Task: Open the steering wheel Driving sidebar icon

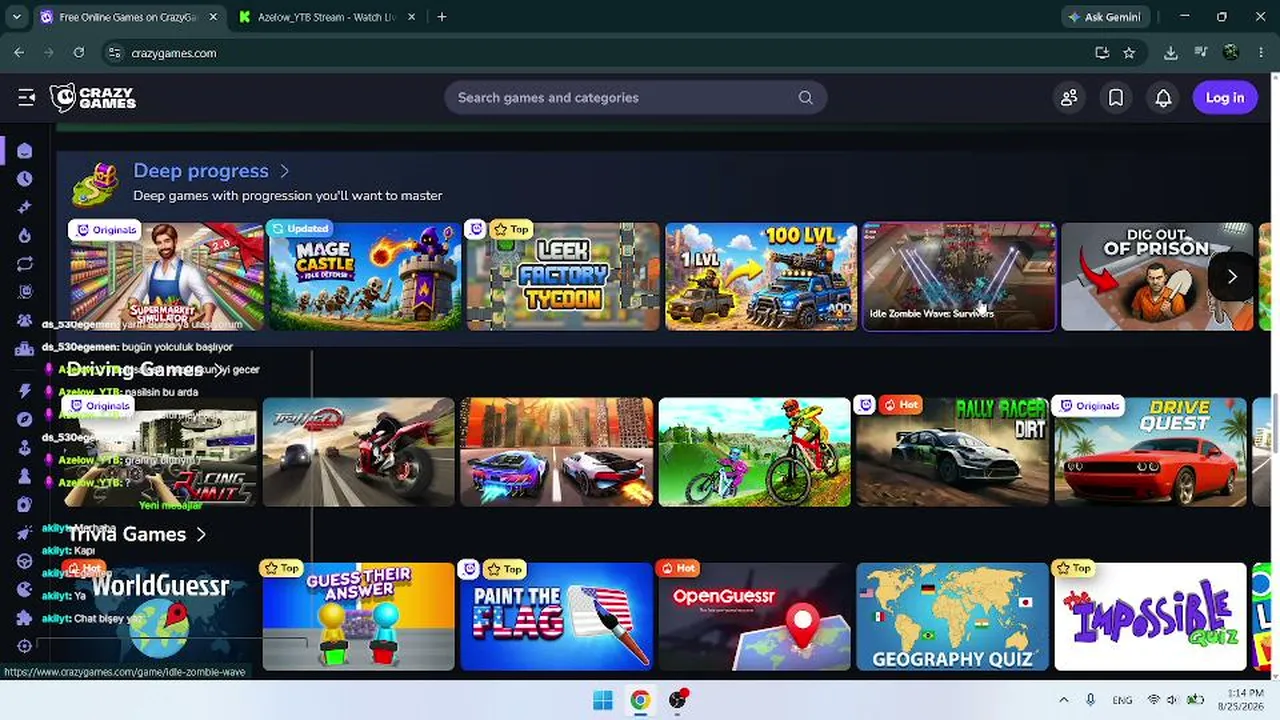Action: point(25,561)
